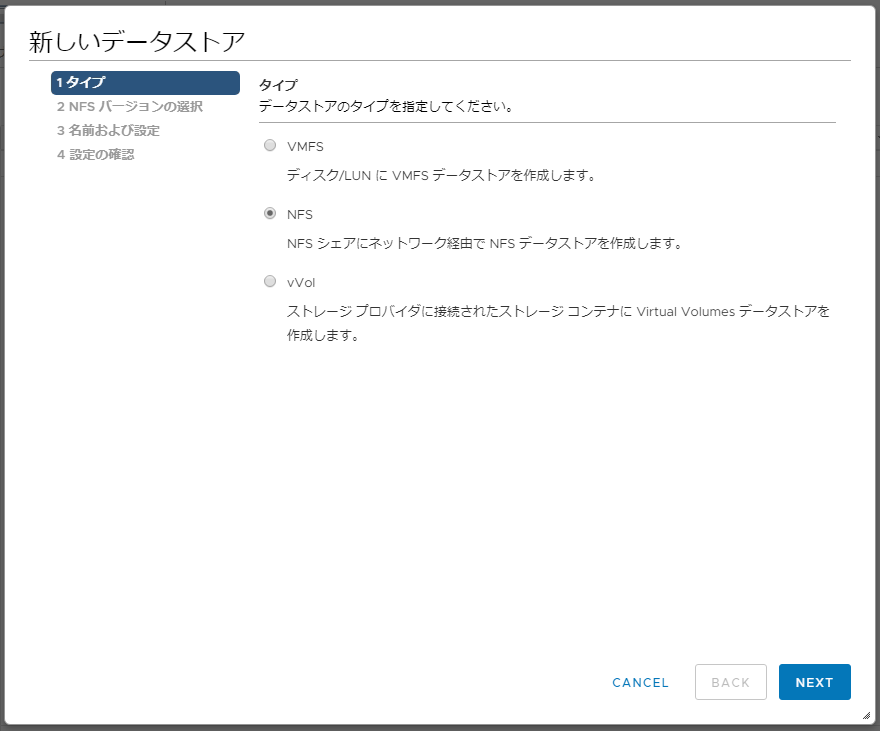
Task: Click the text ディスク/LUN に VMFS データストアを作成します
Action: pos(441,176)
